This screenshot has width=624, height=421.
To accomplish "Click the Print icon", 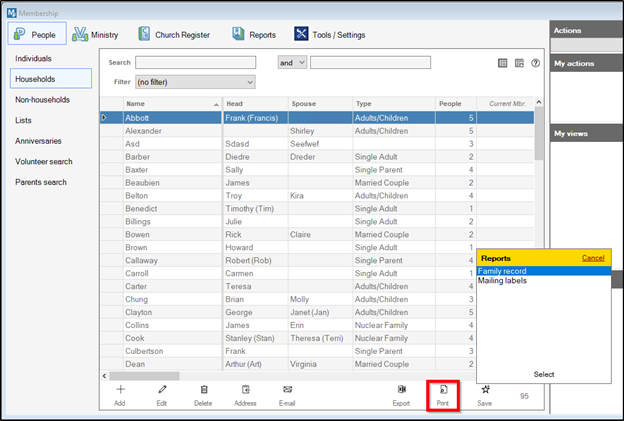I will click(443, 390).
